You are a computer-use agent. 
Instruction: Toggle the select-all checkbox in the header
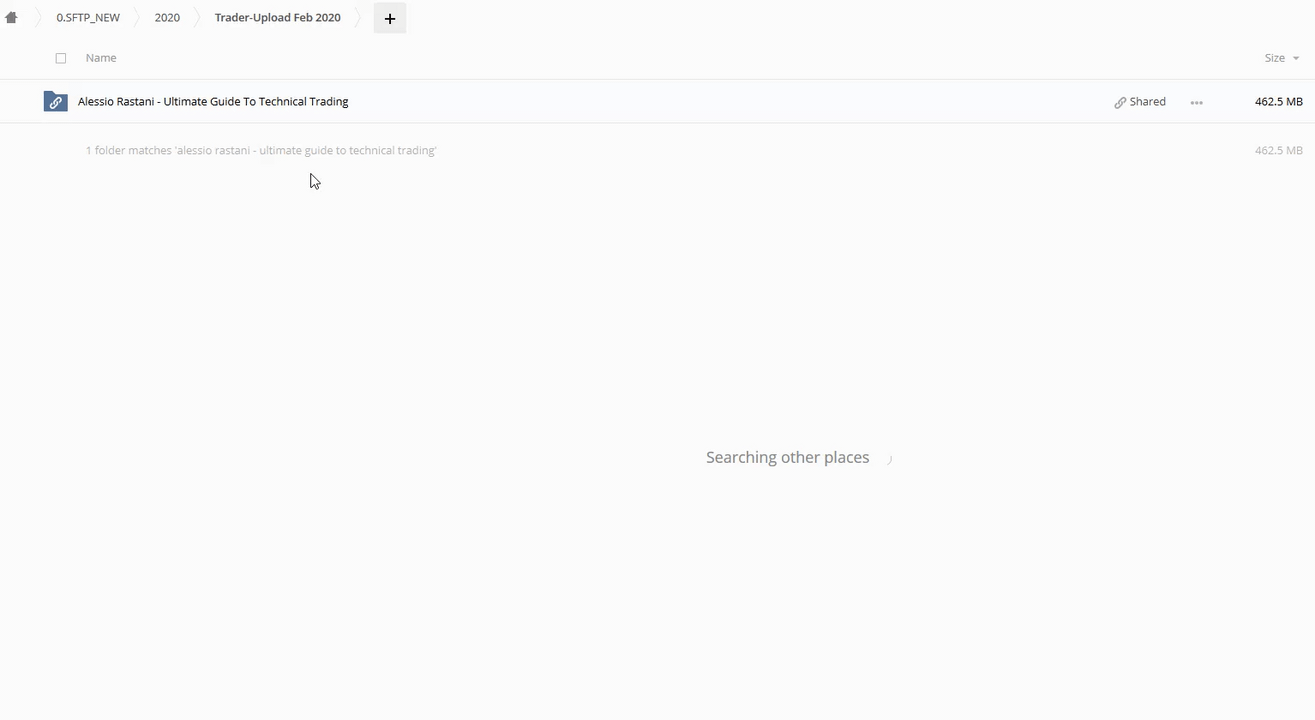(61, 58)
